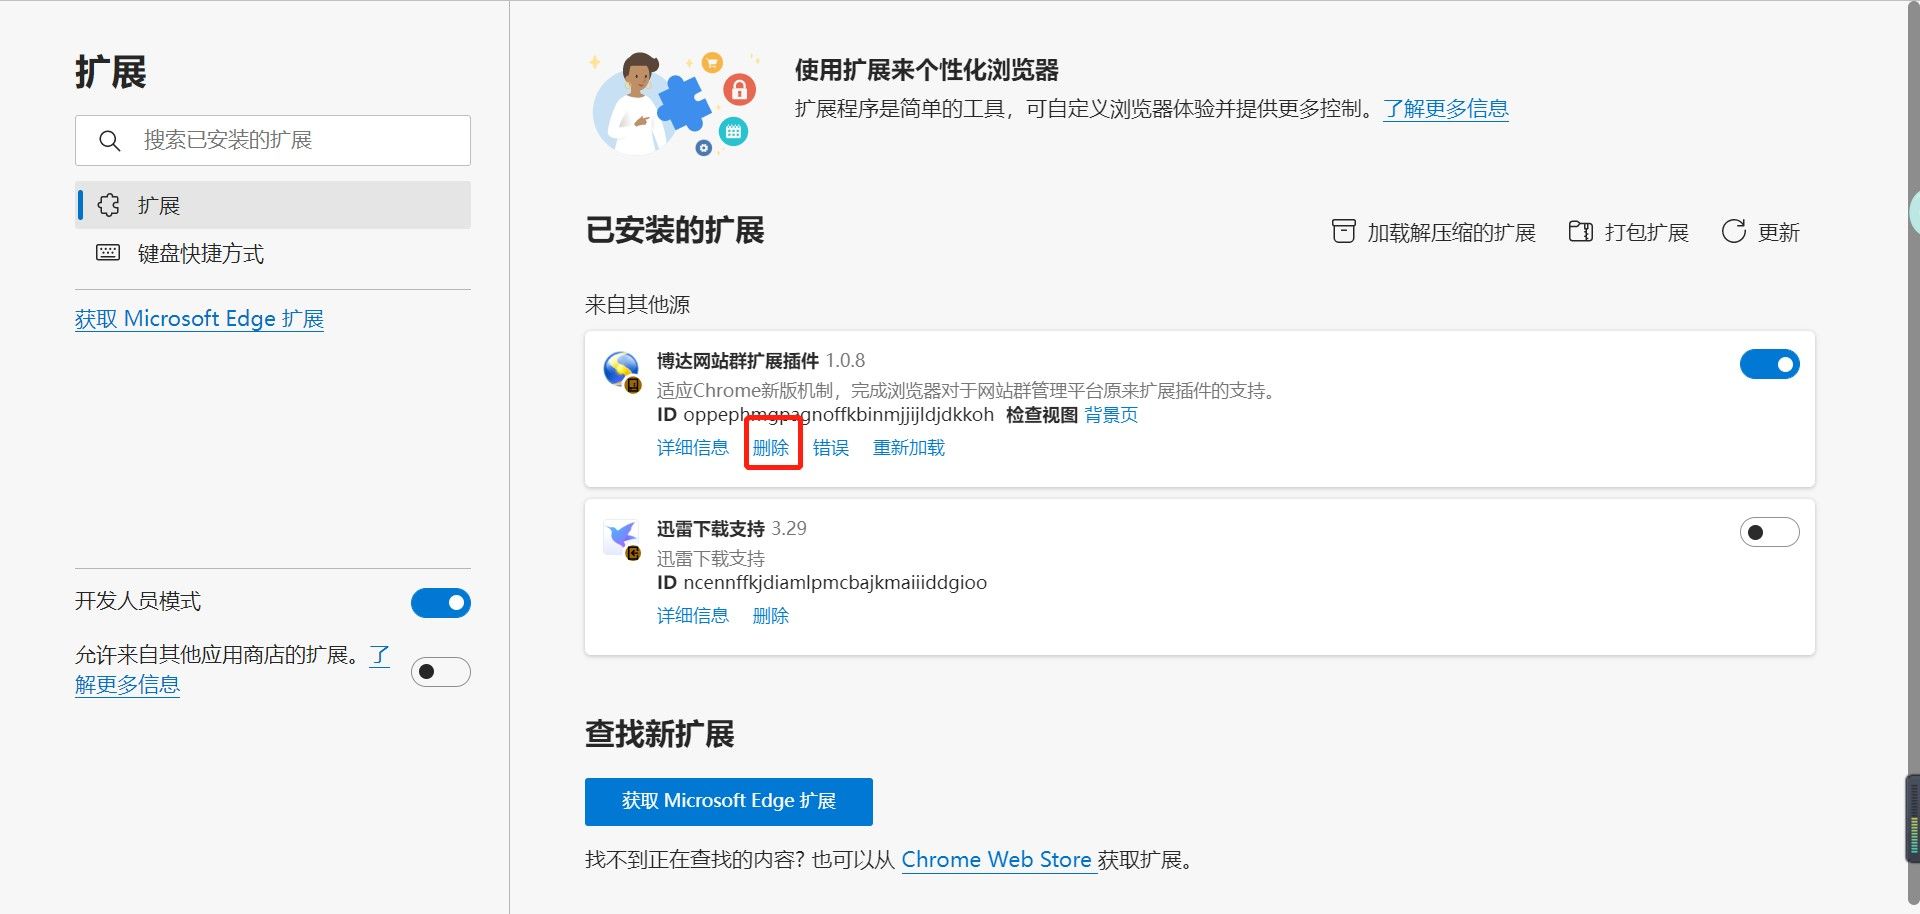The image size is (1920, 914).
Task: Click the blue 获取 Microsoft Edge 扩展 button
Action: click(x=728, y=801)
